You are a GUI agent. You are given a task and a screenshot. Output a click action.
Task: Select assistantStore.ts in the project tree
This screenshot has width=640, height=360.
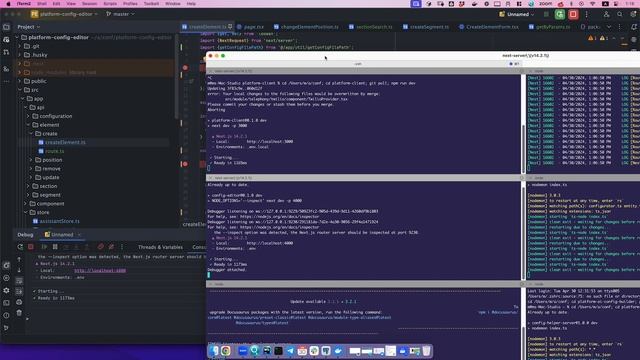(59, 221)
